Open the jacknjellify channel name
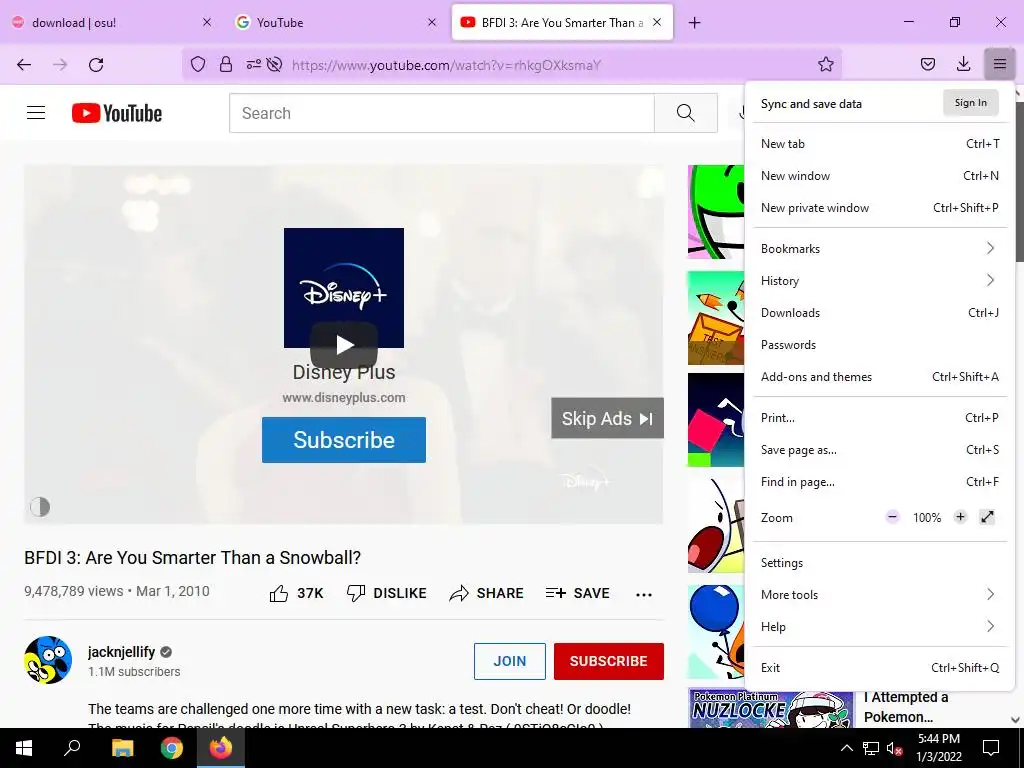This screenshot has height=768, width=1024. tap(121, 652)
